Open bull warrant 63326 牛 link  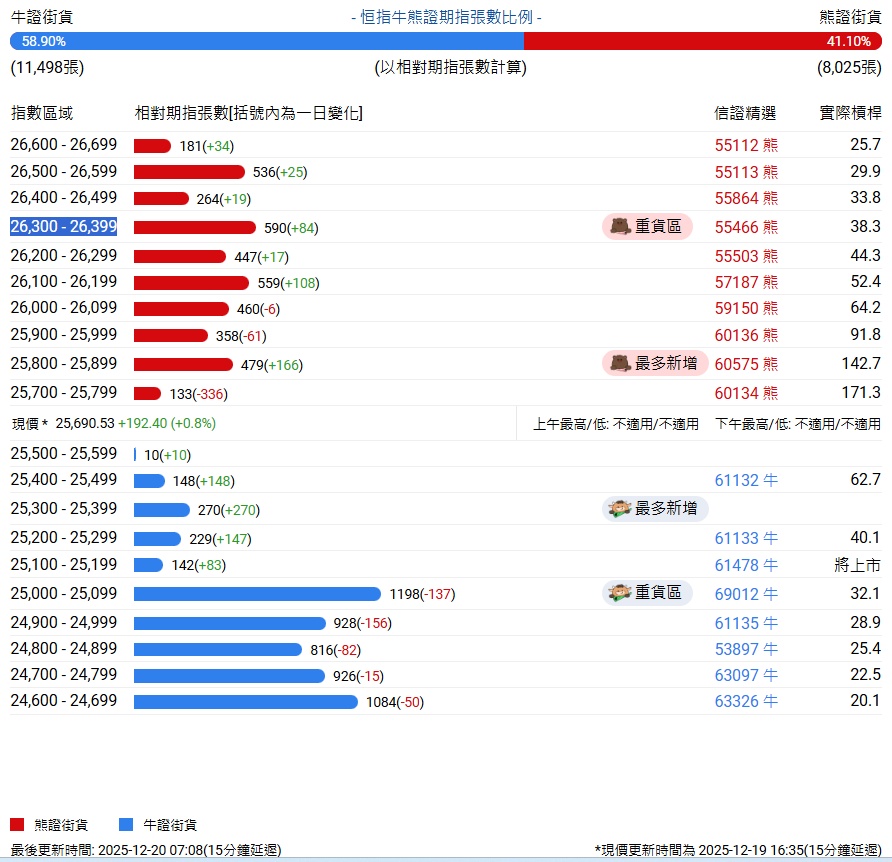(746, 701)
